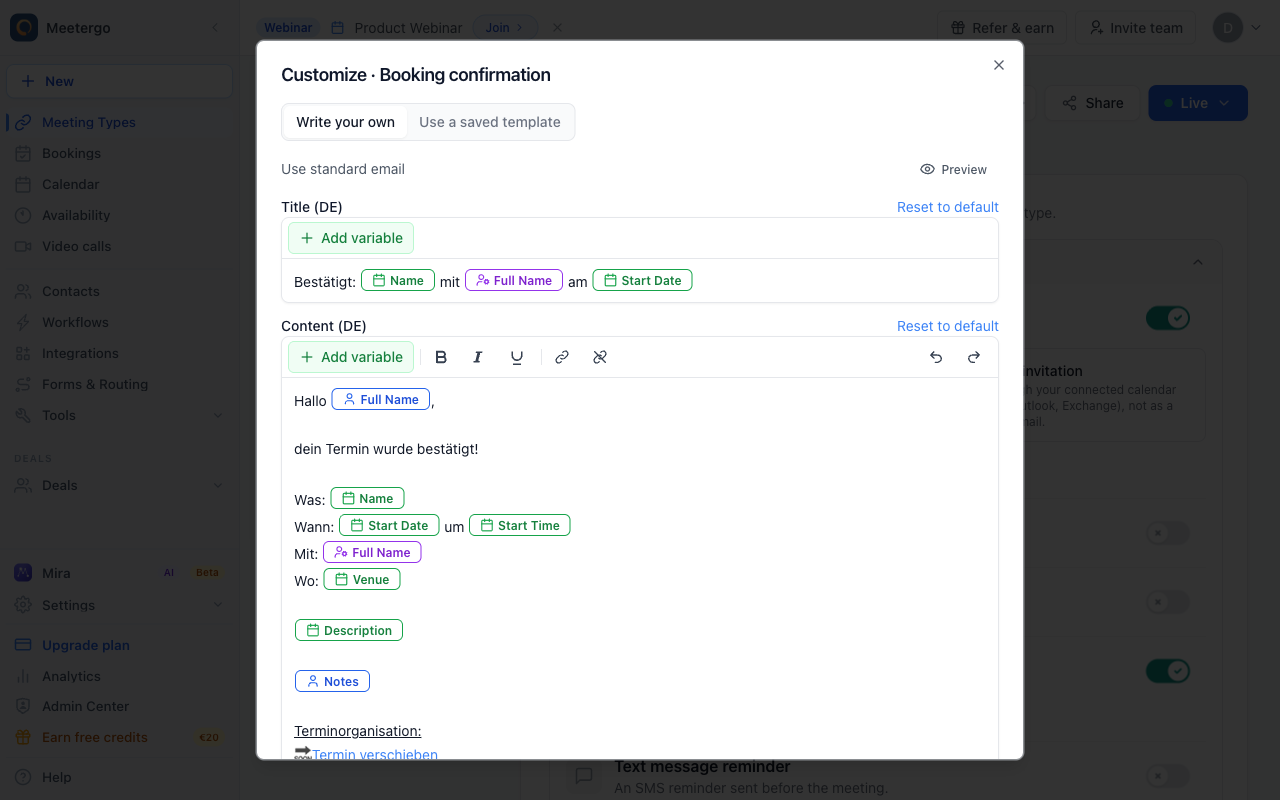Open Meeting Types in sidebar
Viewport: 1280px width, 800px height.
120,122
